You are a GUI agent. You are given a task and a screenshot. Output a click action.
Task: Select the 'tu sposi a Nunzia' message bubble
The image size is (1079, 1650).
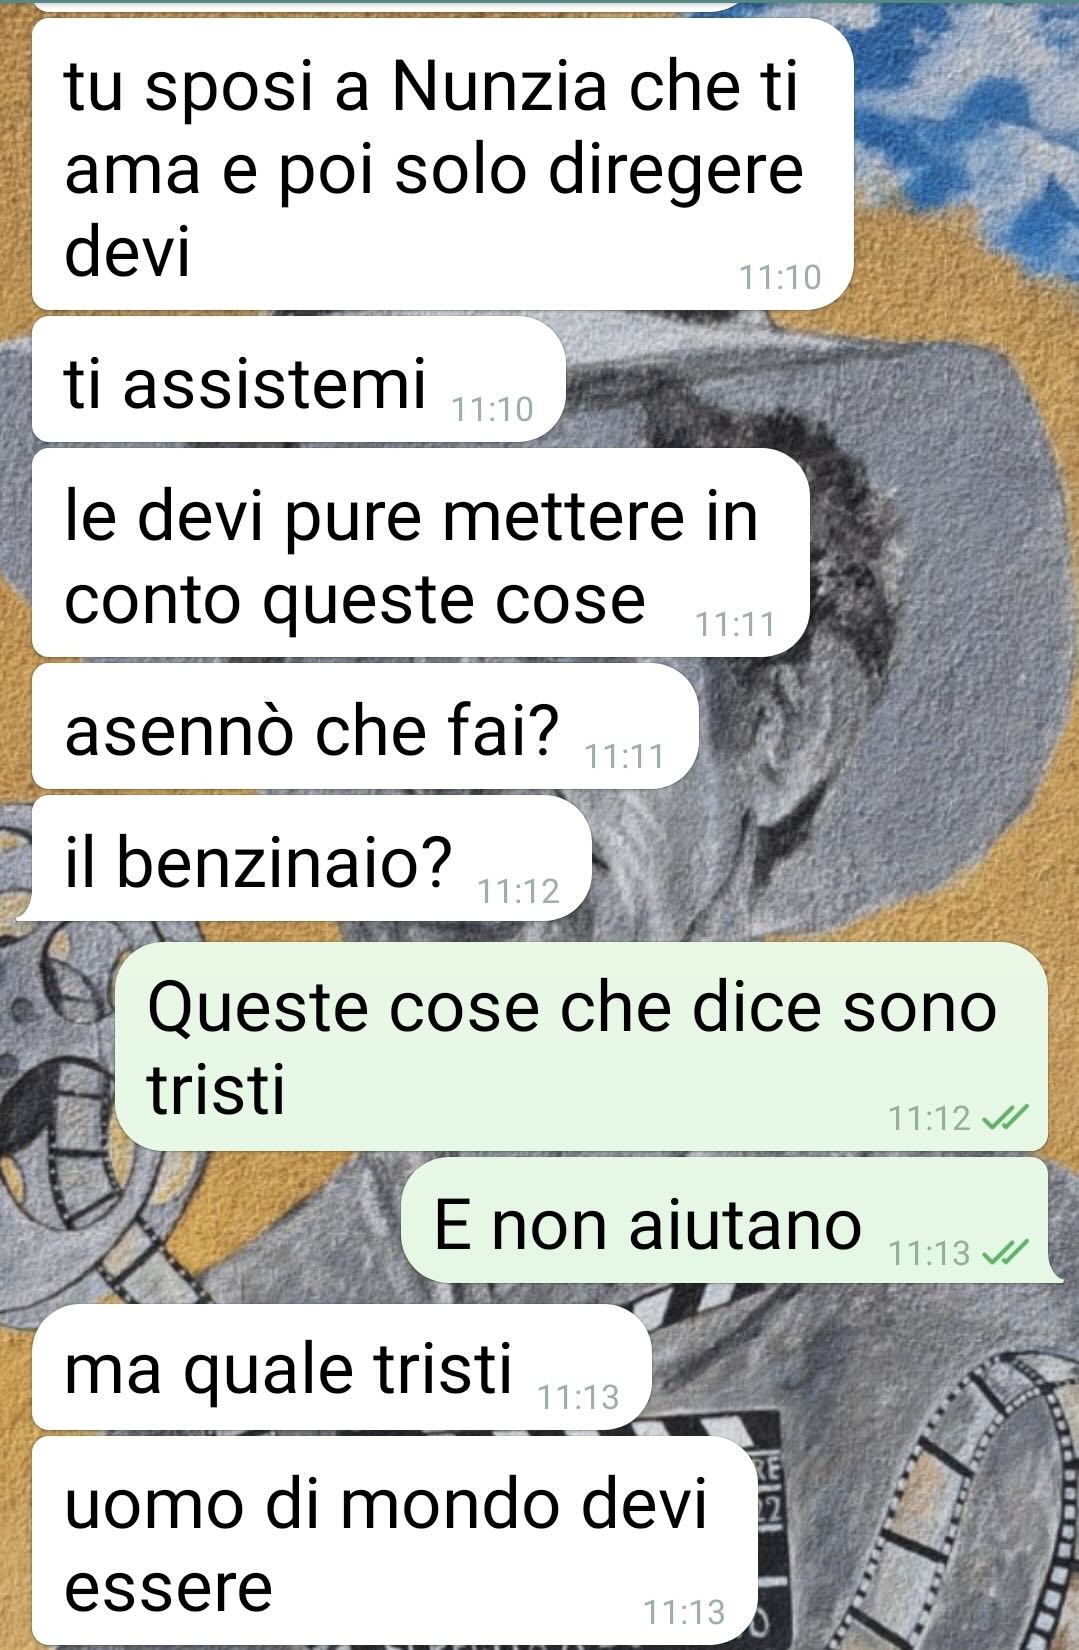442,164
